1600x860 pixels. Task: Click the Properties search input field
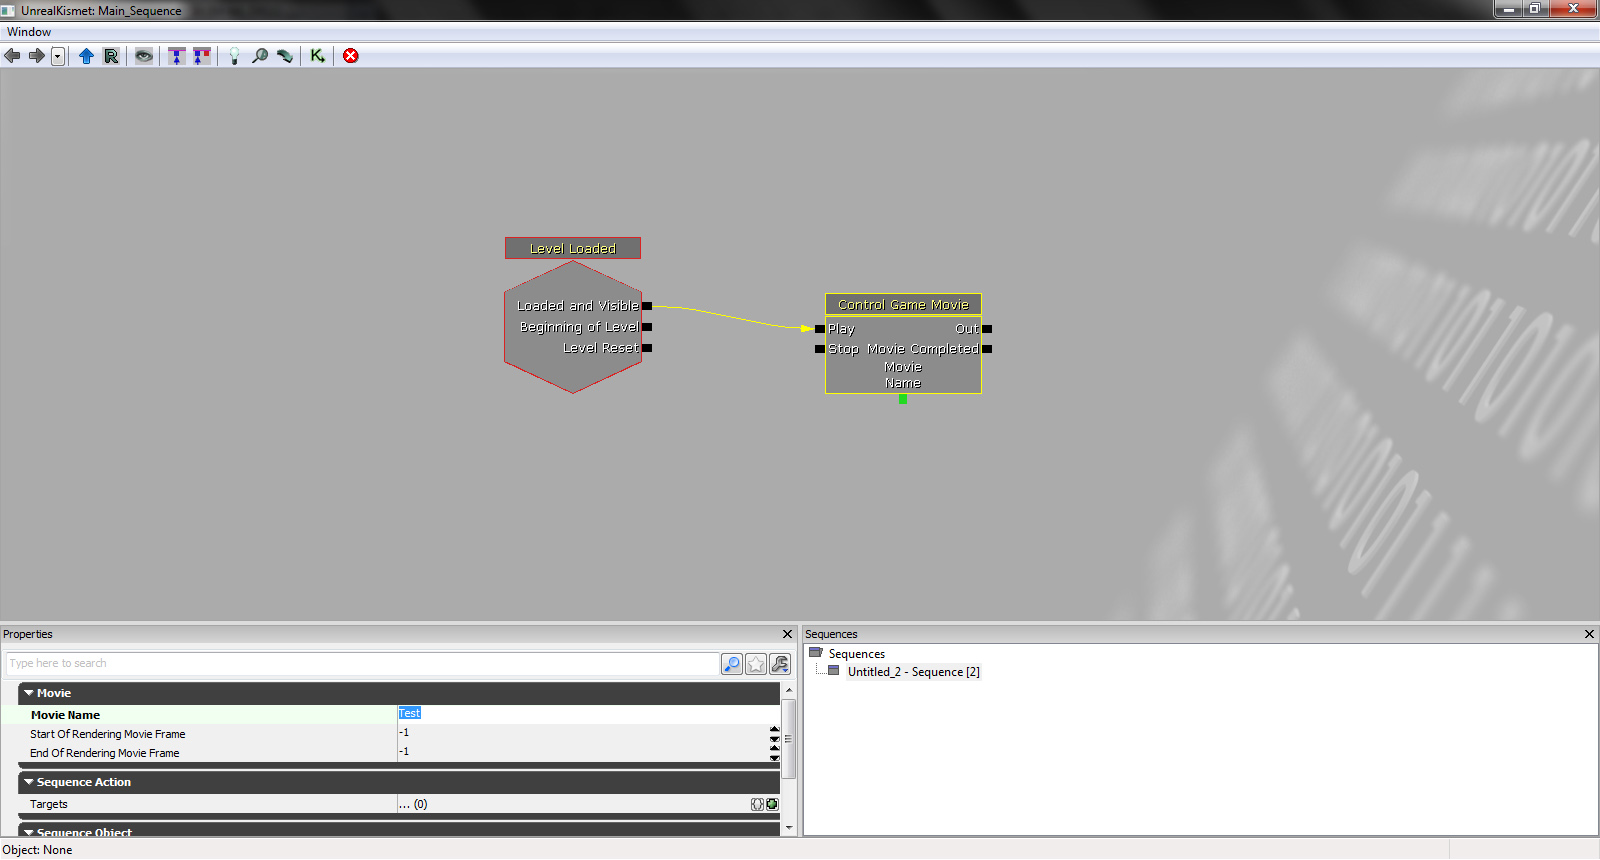click(360, 663)
